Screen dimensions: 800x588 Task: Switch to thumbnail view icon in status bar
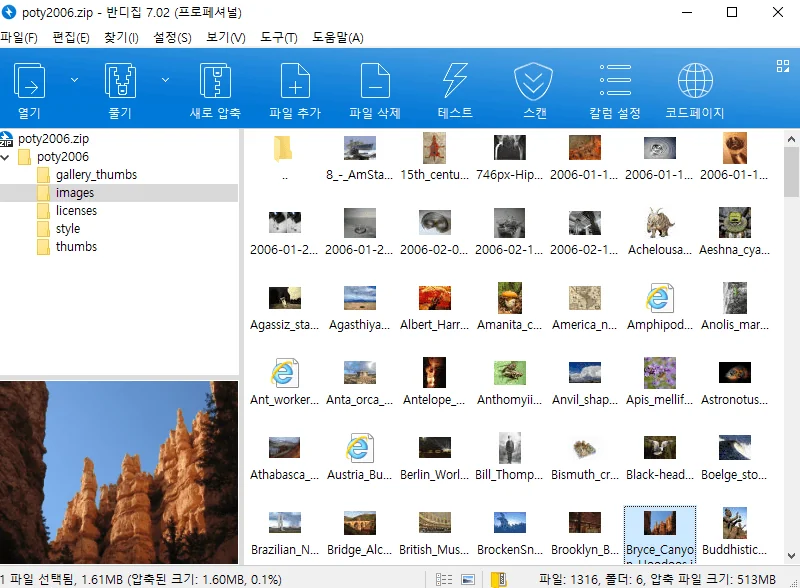coord(468,579)
